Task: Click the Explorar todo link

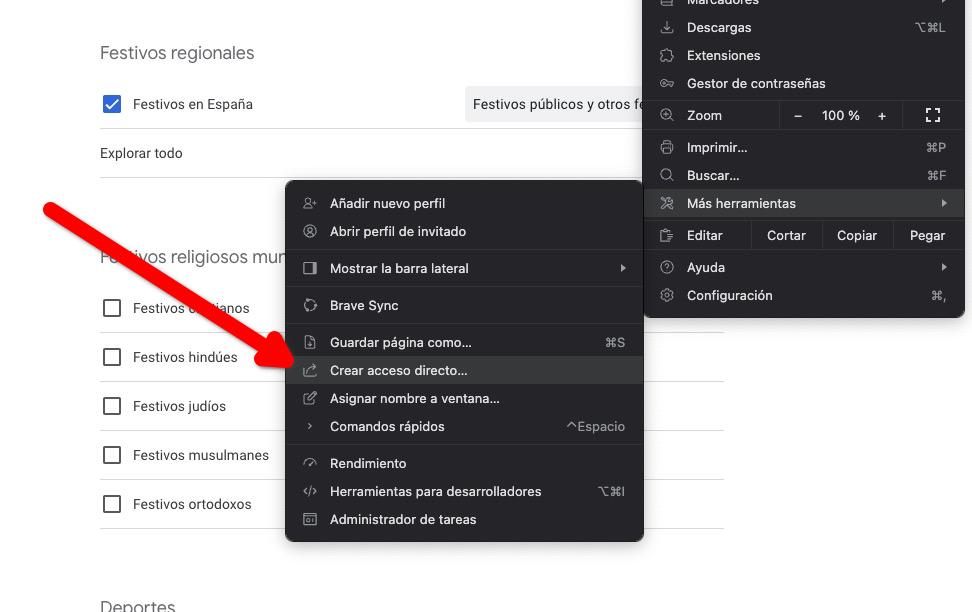Action: pos(141,153)
